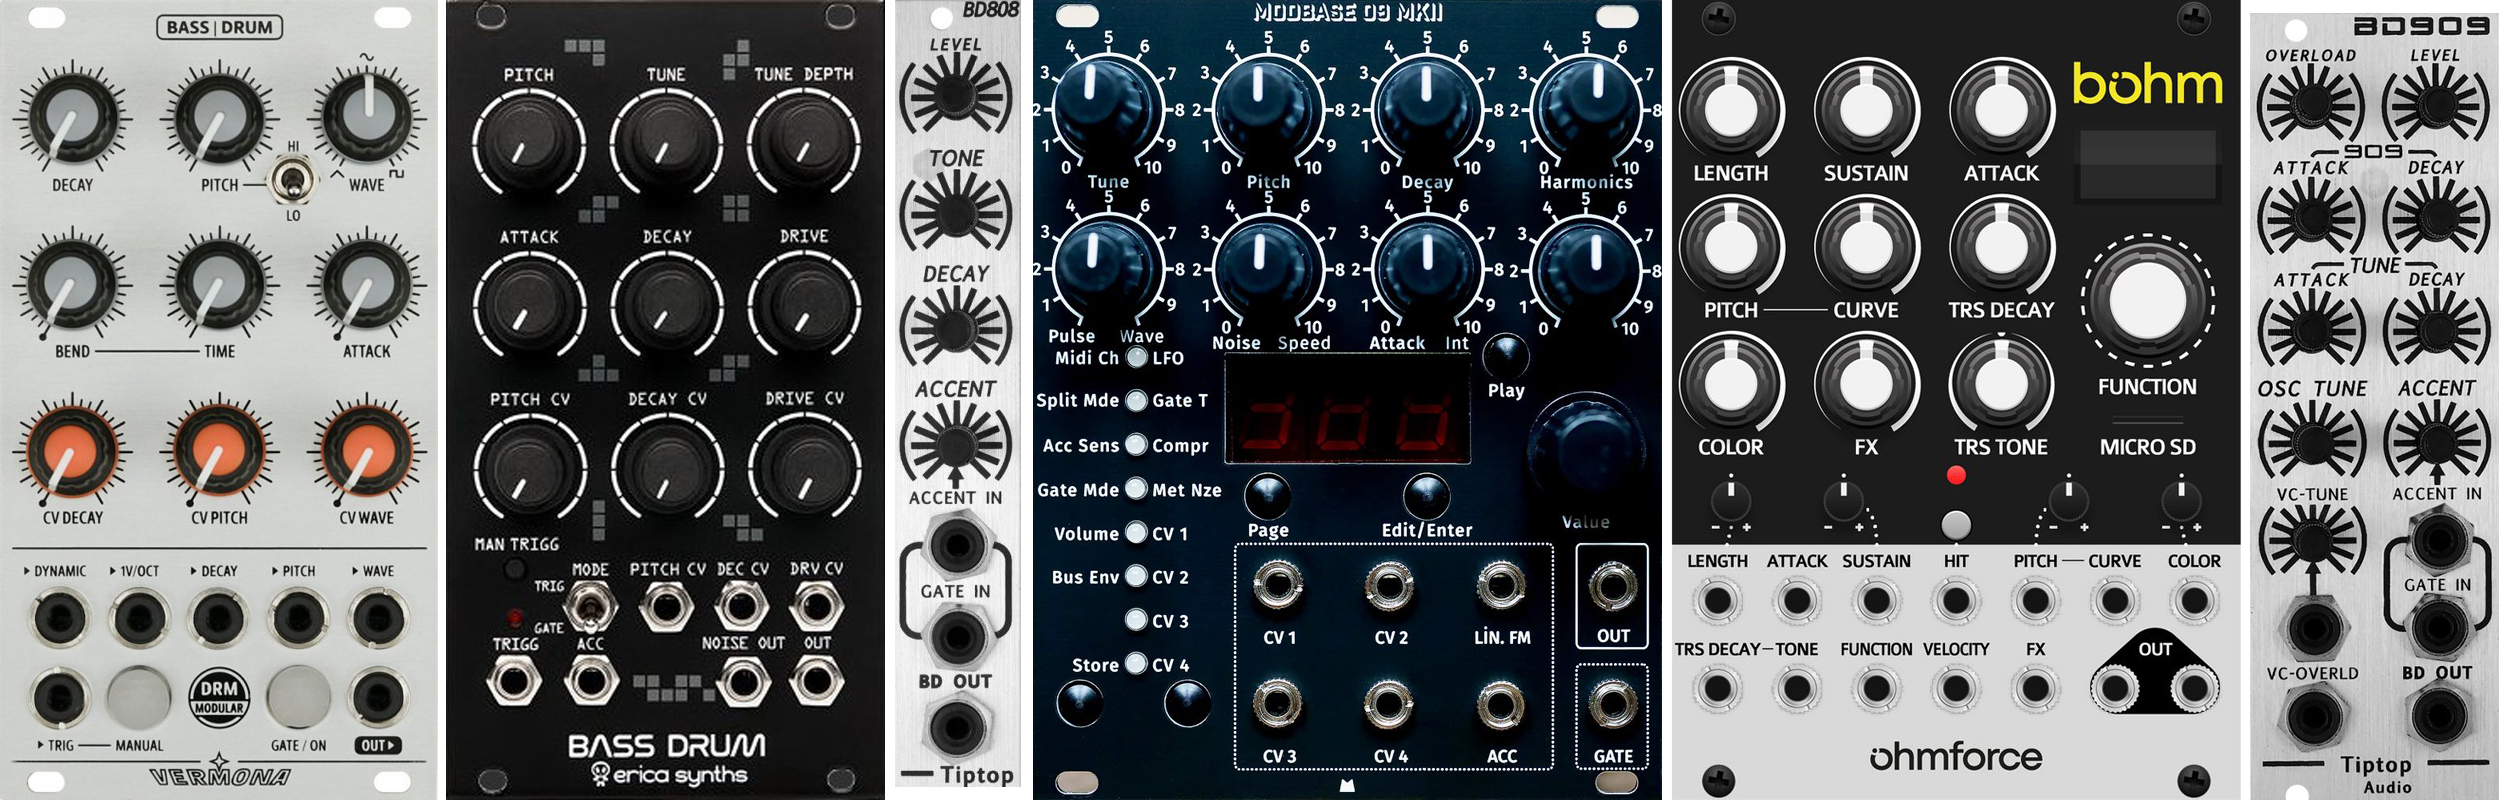Viewport: 2499px width, 800px height.
Task: Push the MAN TRIGG button on Erica Synths
Action: [514, 569]
